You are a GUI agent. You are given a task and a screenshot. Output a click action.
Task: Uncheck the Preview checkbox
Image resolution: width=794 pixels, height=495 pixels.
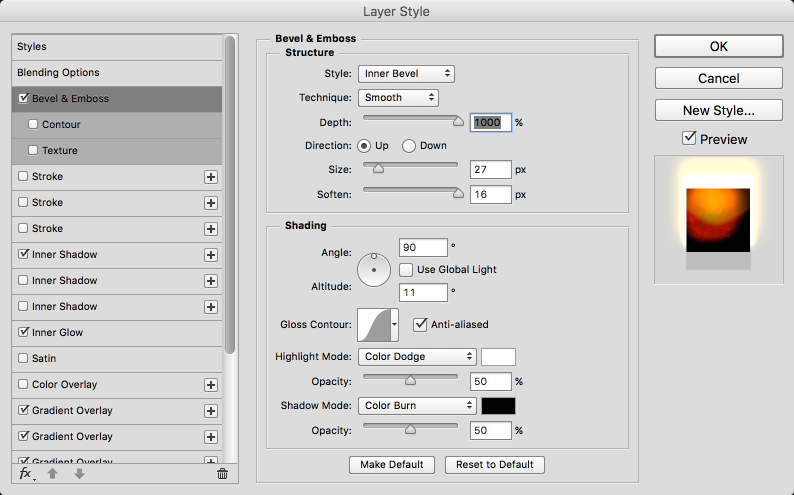click(x=689, y=139)
